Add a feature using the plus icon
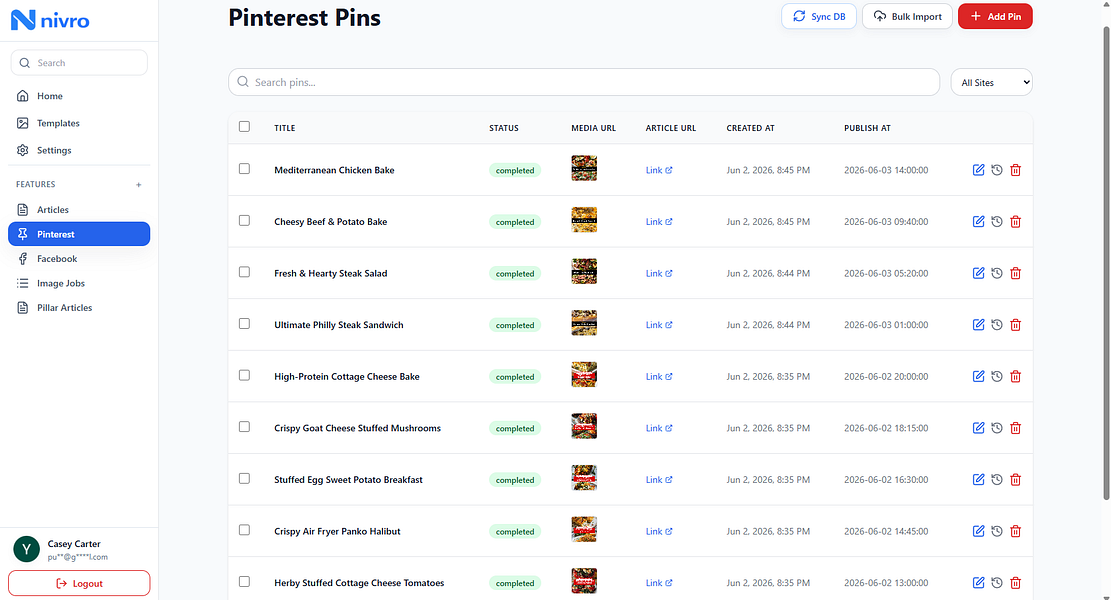Viewport: 1111px width, 600px height. click(x=139, y=185)
